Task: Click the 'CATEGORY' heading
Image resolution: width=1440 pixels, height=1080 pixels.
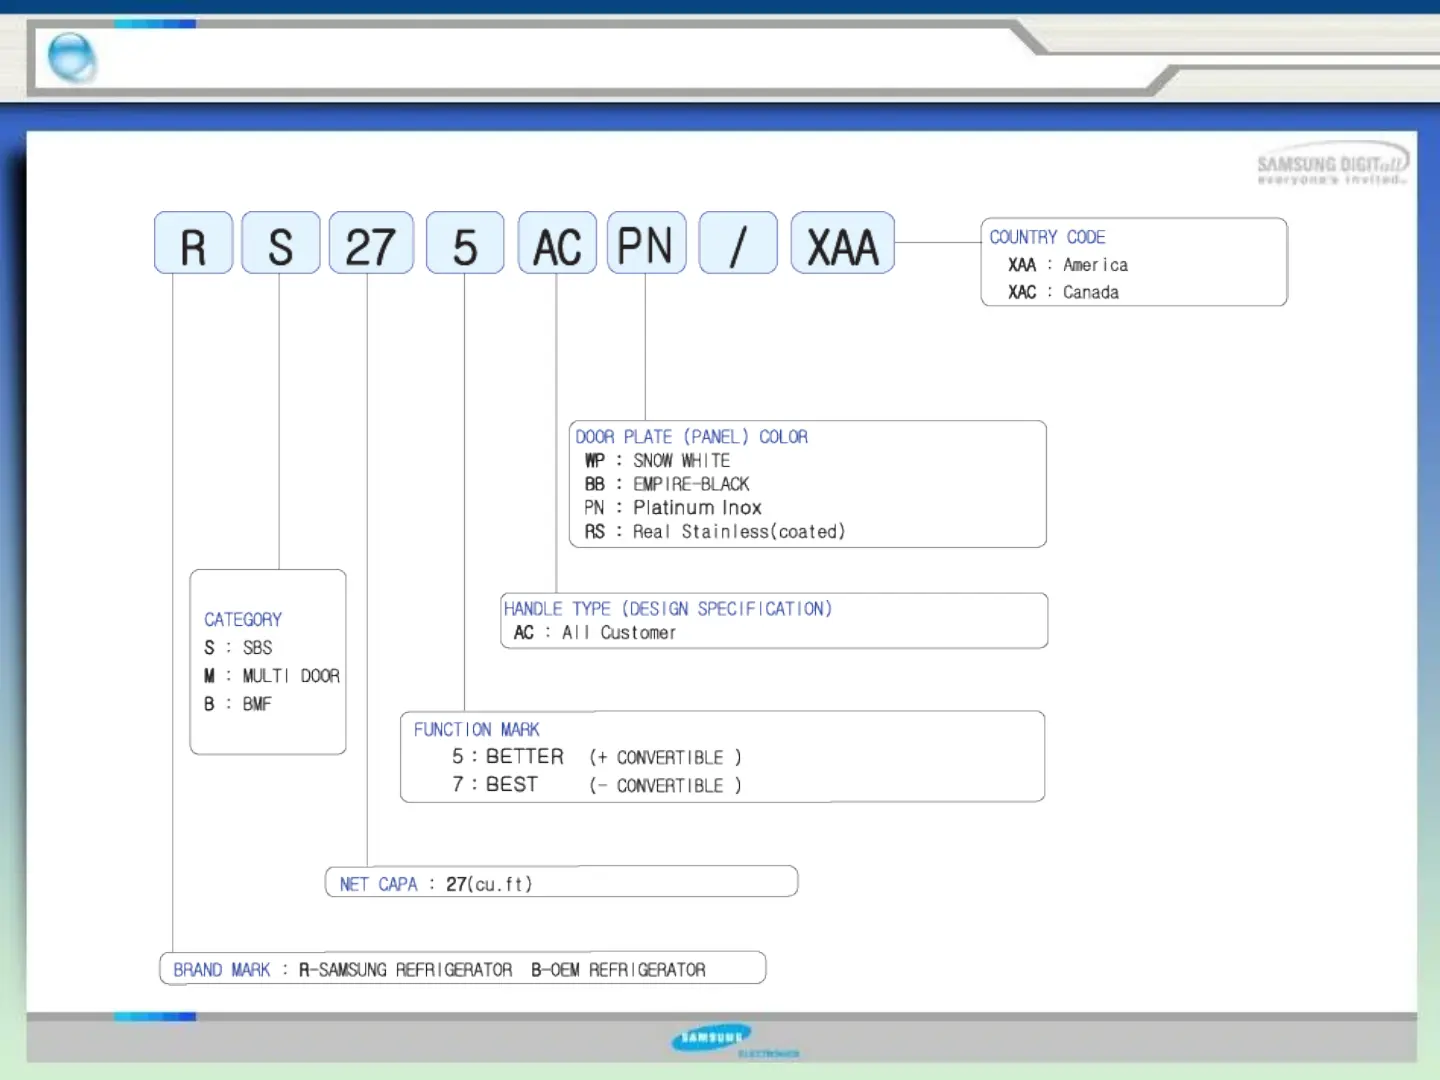Action: (x=243, y=620)
